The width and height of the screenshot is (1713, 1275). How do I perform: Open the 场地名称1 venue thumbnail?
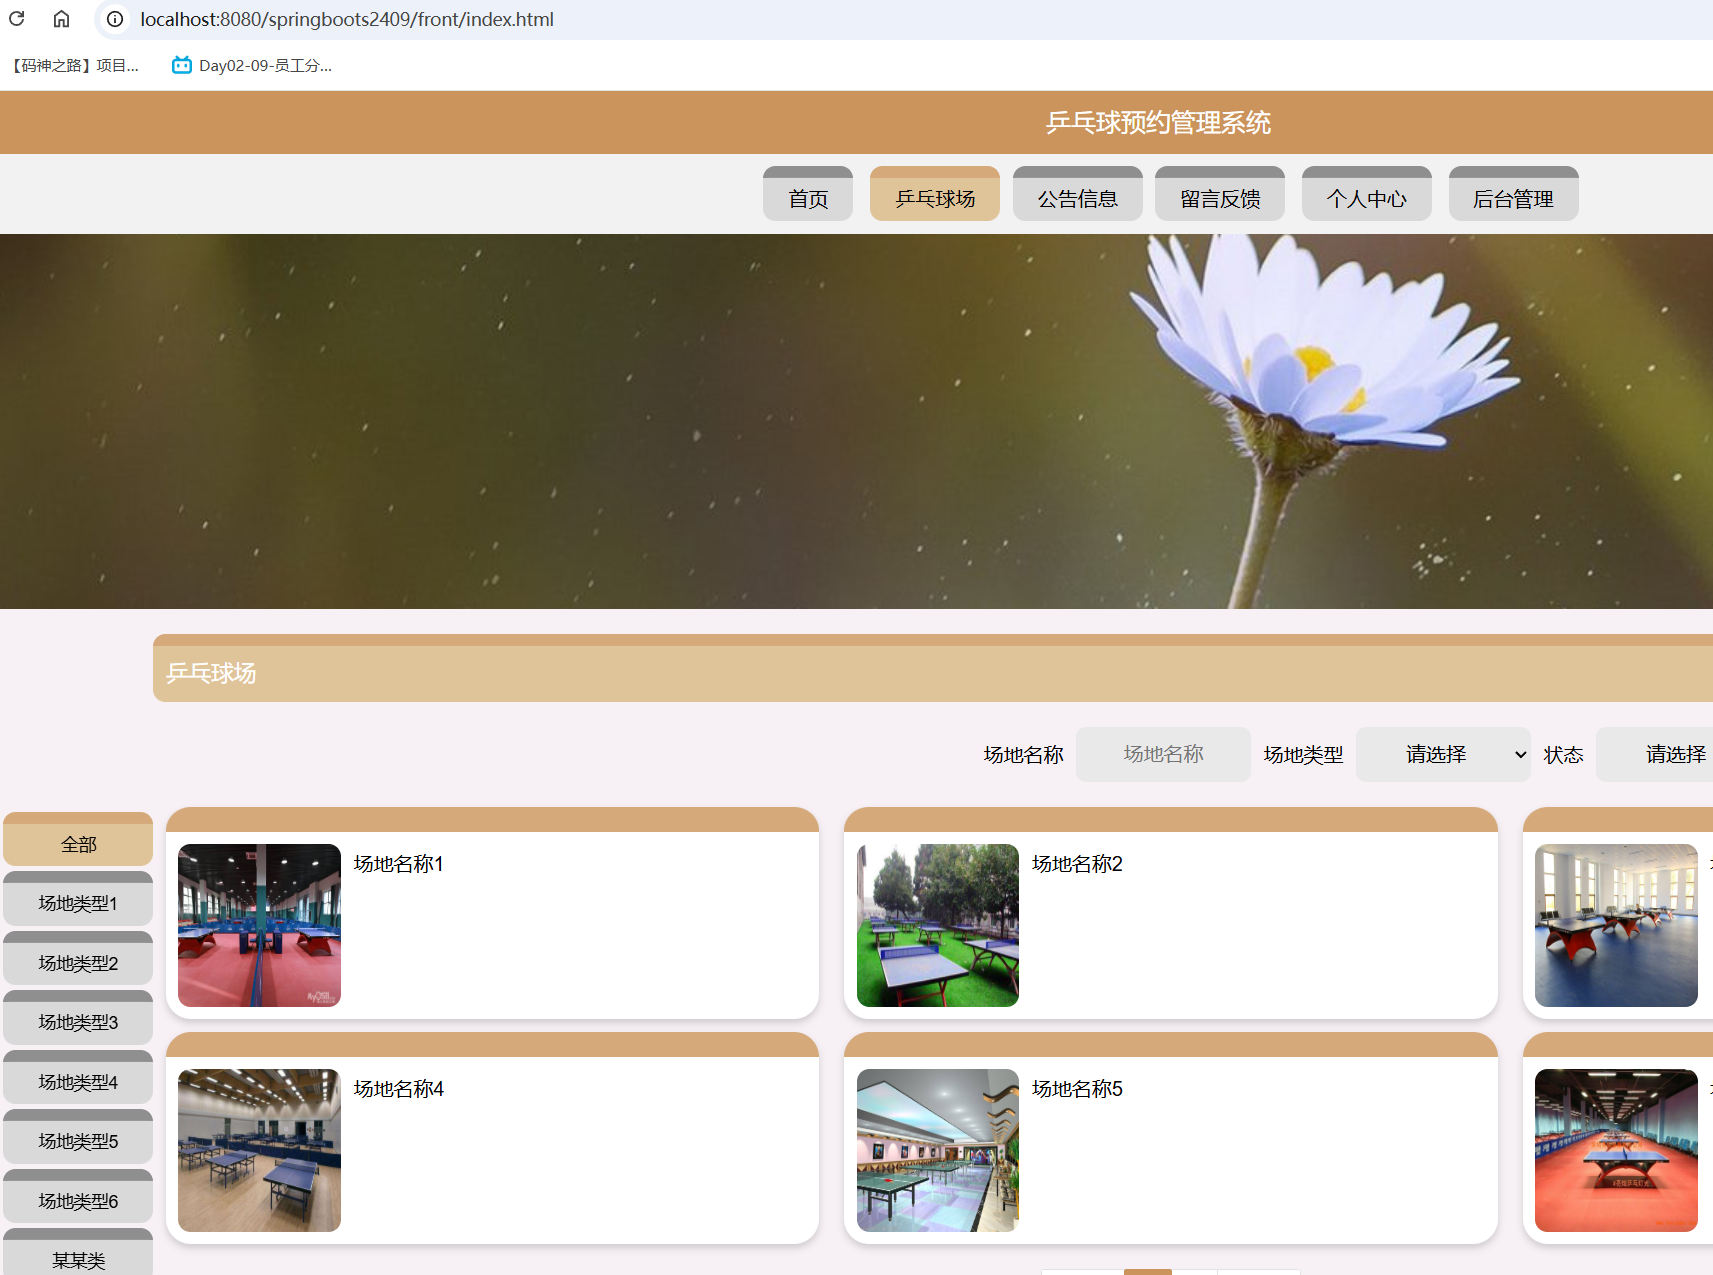click(259, 925)
